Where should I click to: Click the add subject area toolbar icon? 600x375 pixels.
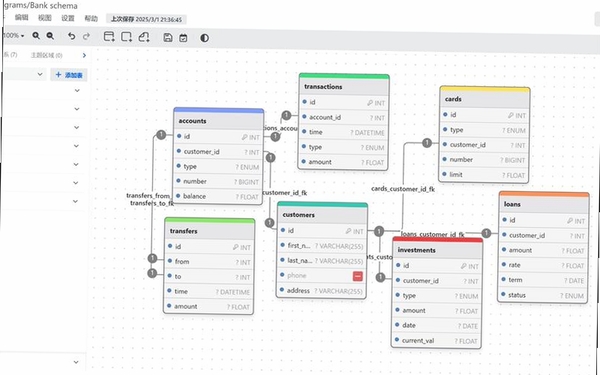tap(126, 37)
